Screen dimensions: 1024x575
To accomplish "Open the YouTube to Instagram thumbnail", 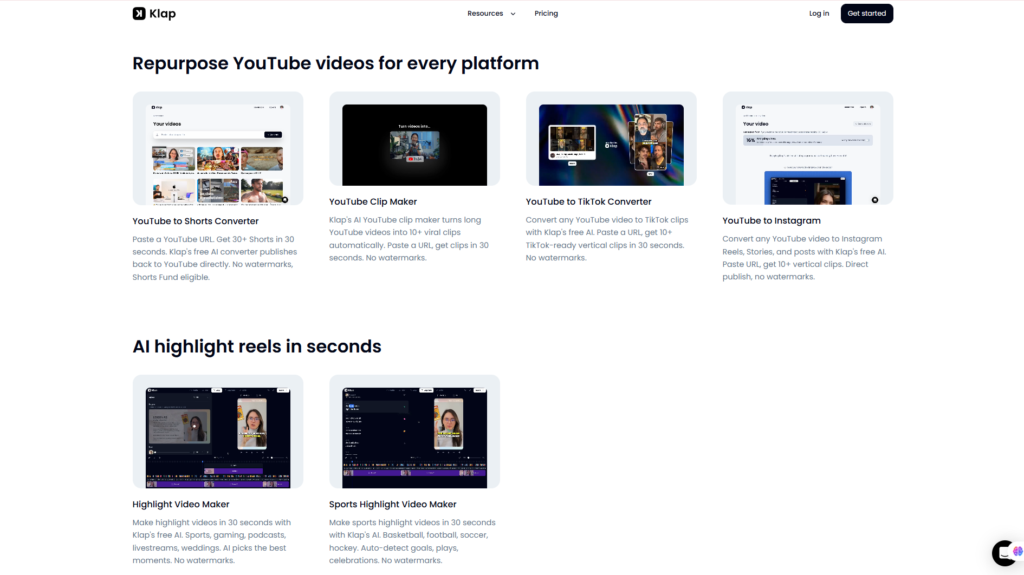I will (x=807, y=148).
